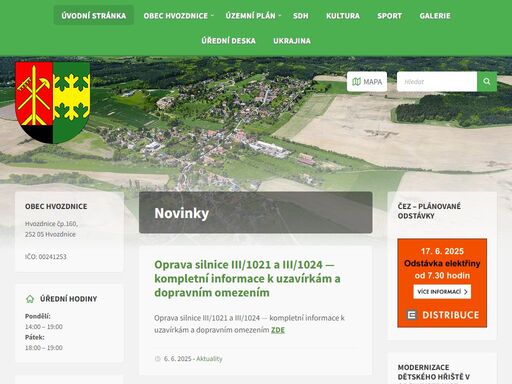Click the house icon beside Úřední hodiny

[x=30, y=299]
